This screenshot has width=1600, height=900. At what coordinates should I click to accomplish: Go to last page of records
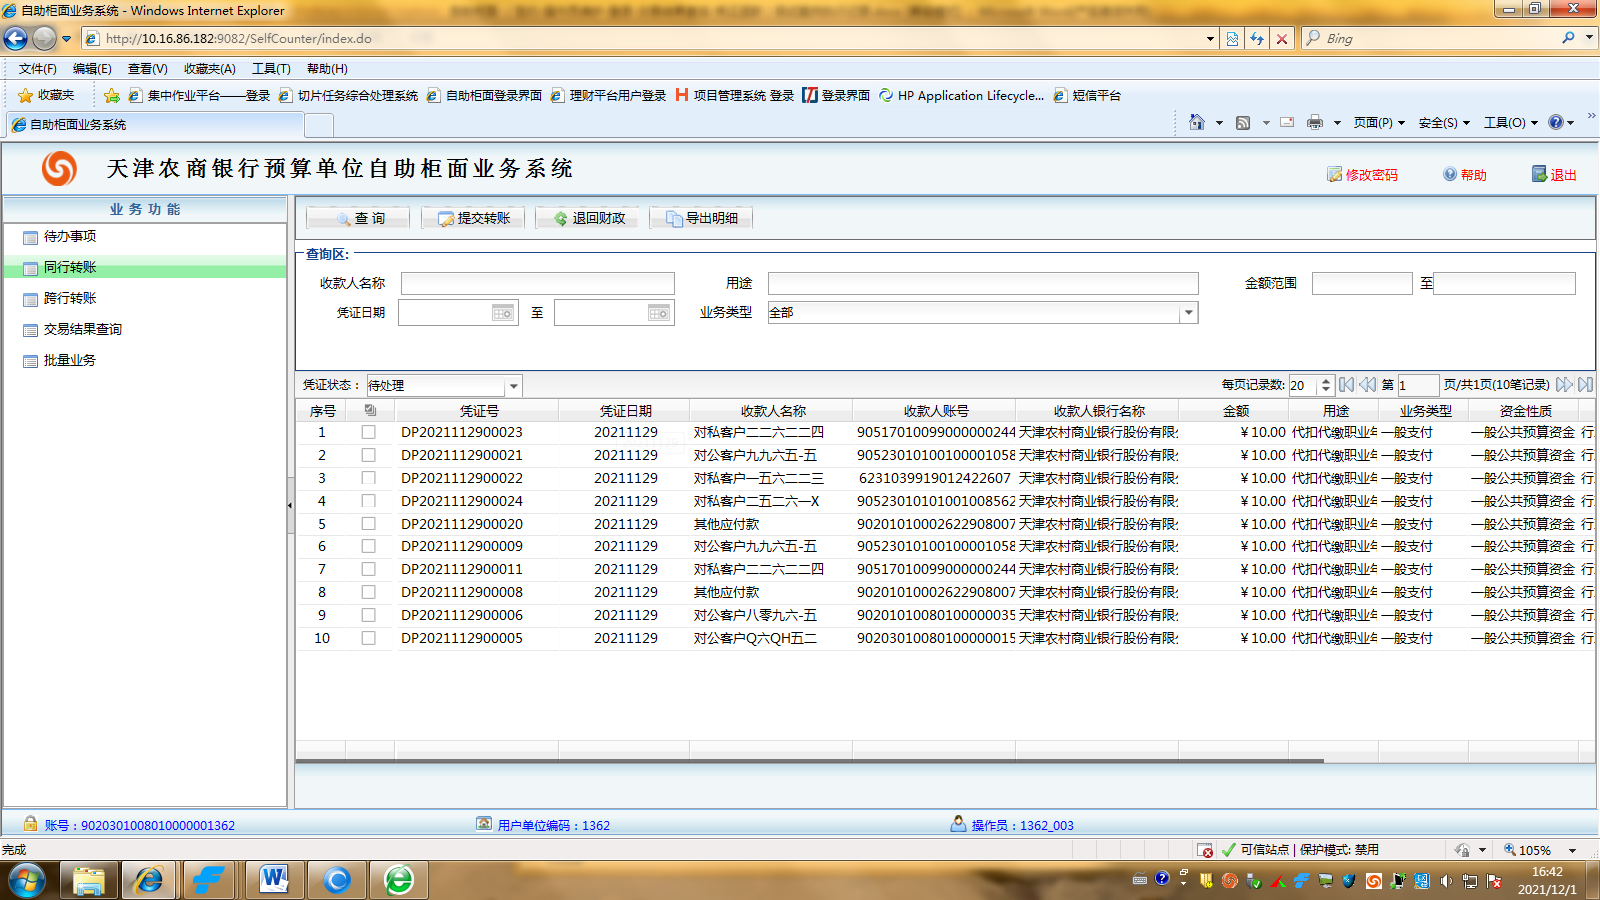1585,385
